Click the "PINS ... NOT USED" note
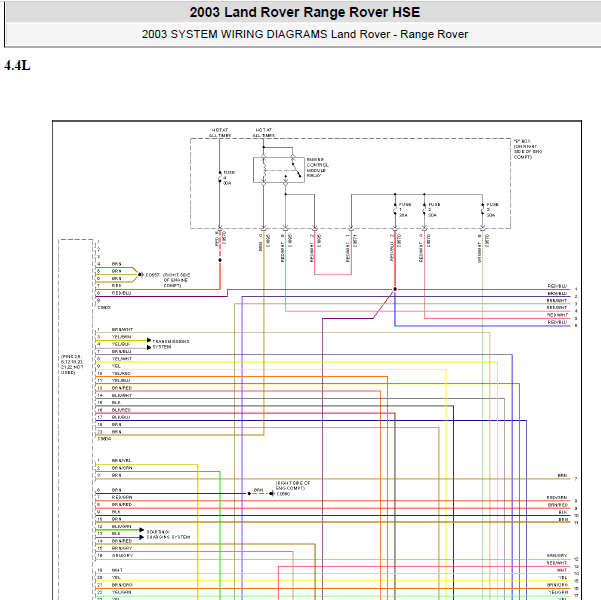The height and width of the screenshot is (600, 601). [71, 365]
